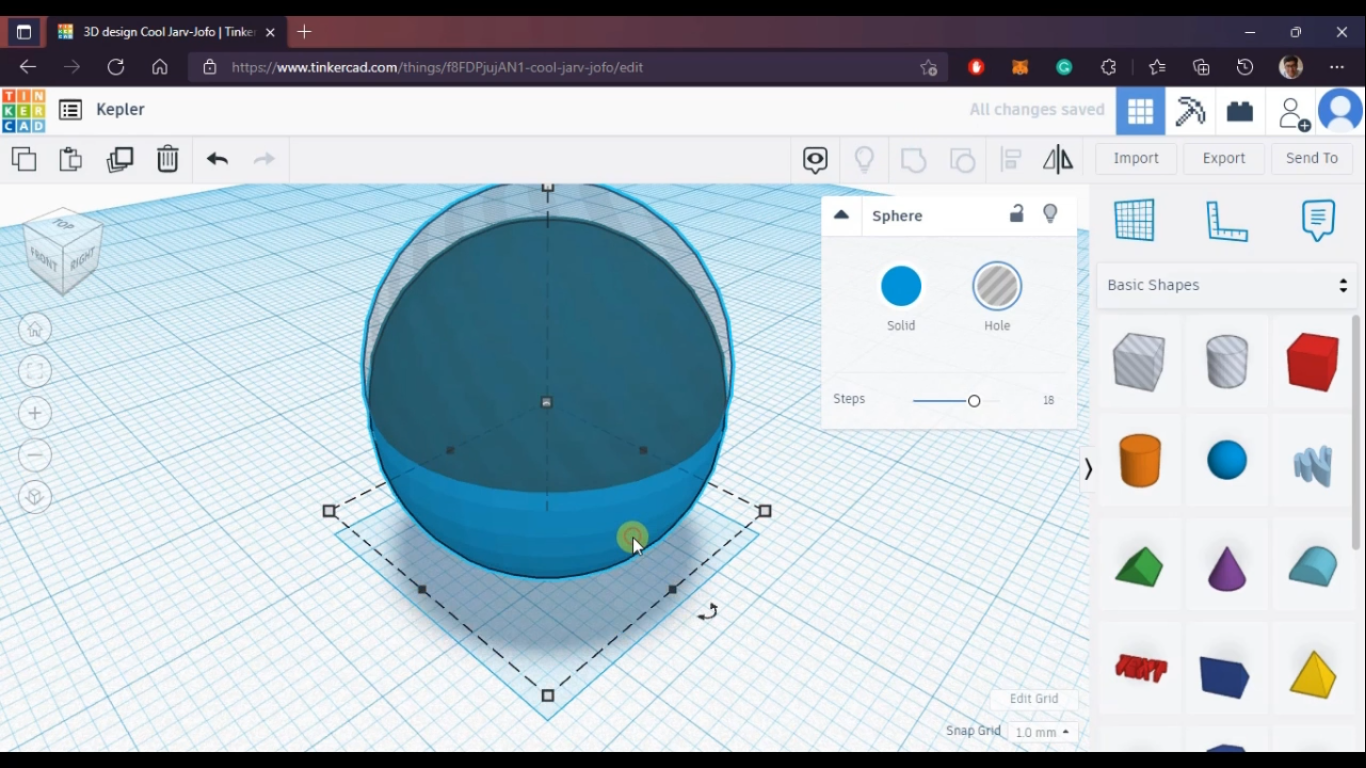Click the Home view button
Screen dimensions: 1366x768
(35, 329)
